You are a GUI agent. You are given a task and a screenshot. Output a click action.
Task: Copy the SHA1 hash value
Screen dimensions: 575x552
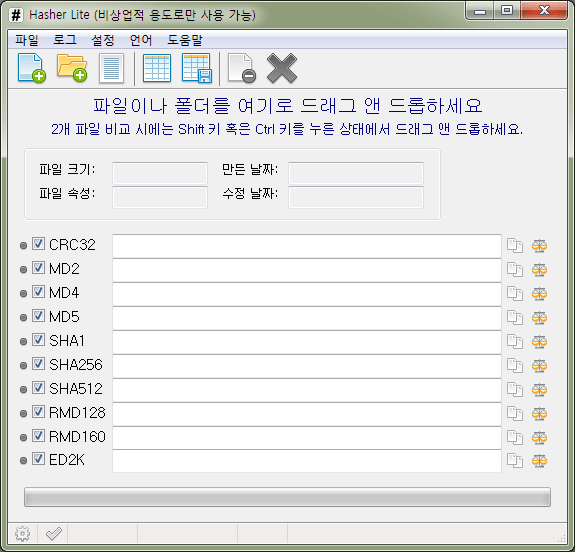(515, 341)
